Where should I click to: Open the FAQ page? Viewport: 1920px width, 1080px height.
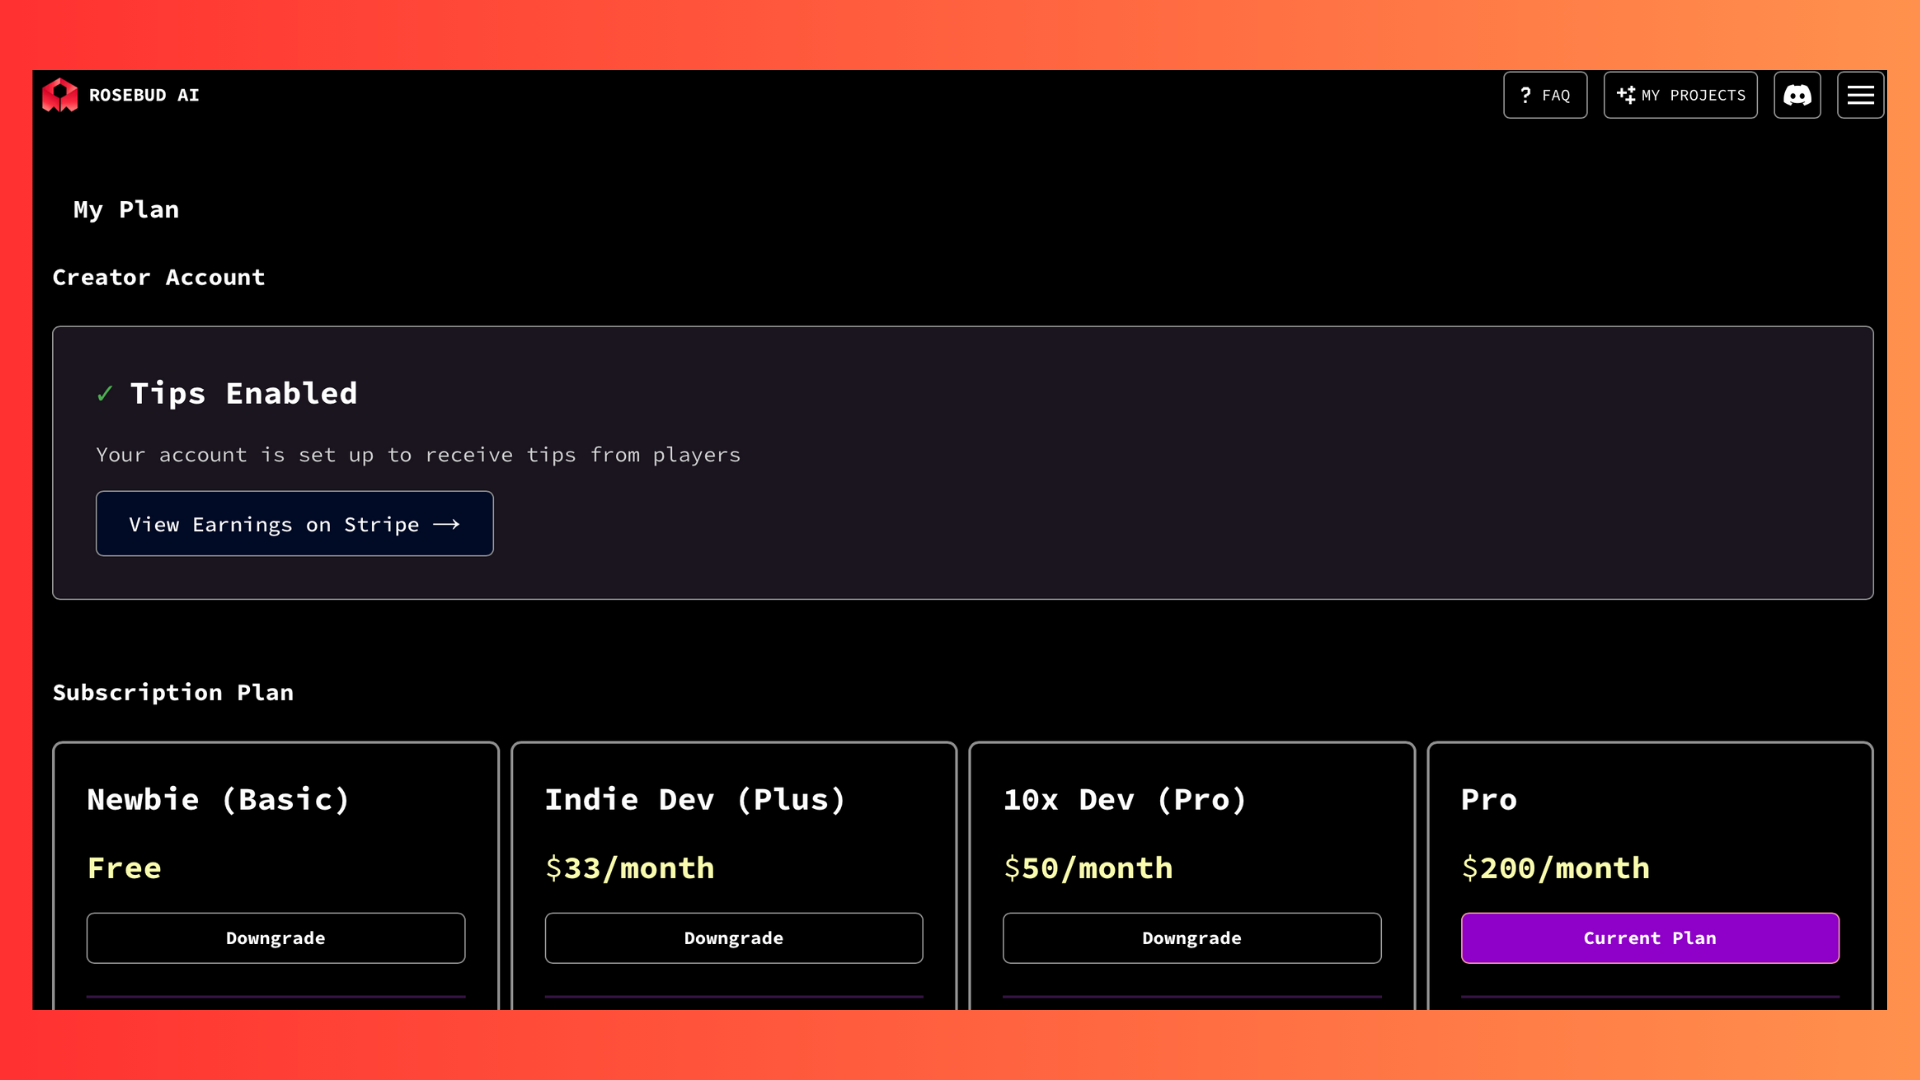pos(1545,95)
